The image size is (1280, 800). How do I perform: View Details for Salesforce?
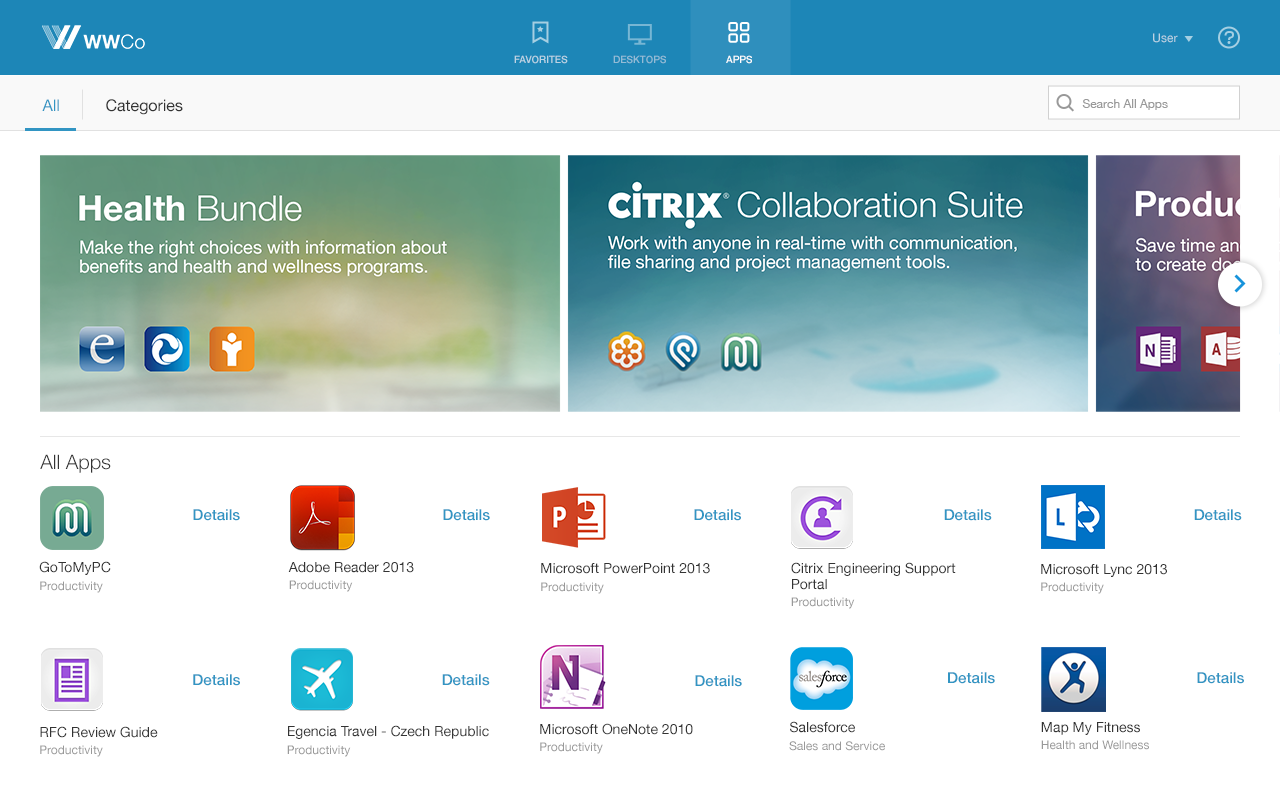pos(970,678)
